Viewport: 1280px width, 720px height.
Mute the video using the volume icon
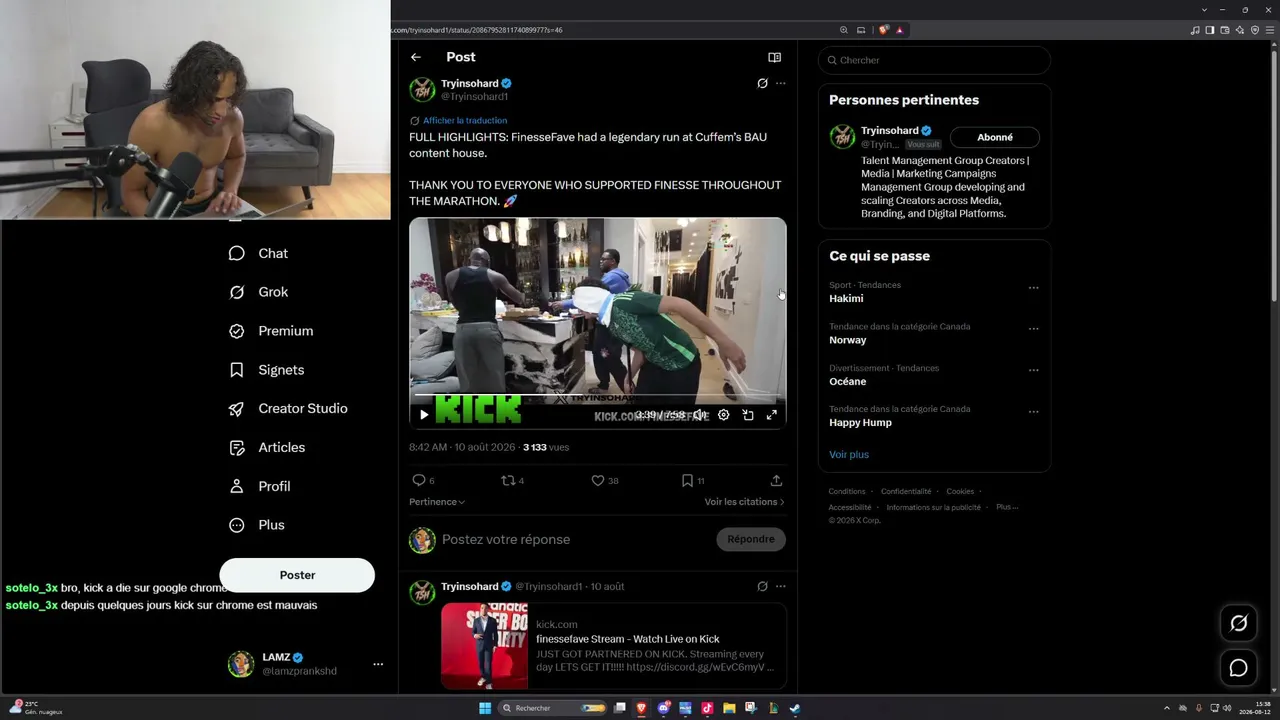pyautogui.click(x=700, y=415)
